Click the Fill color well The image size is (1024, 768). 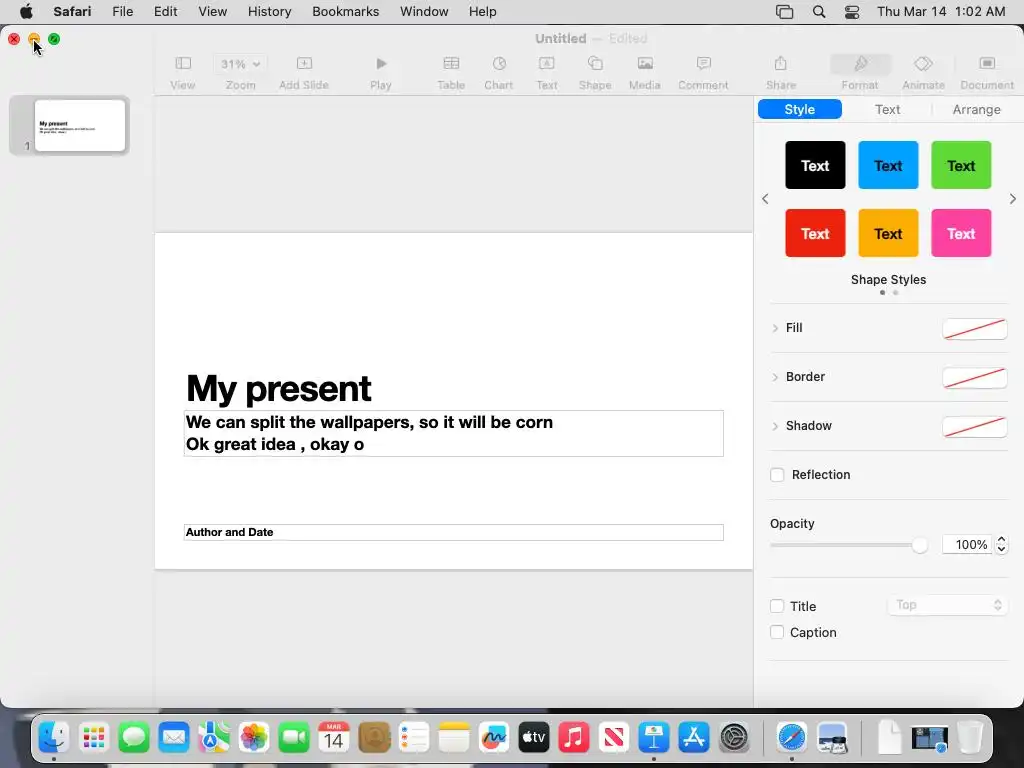974,328
